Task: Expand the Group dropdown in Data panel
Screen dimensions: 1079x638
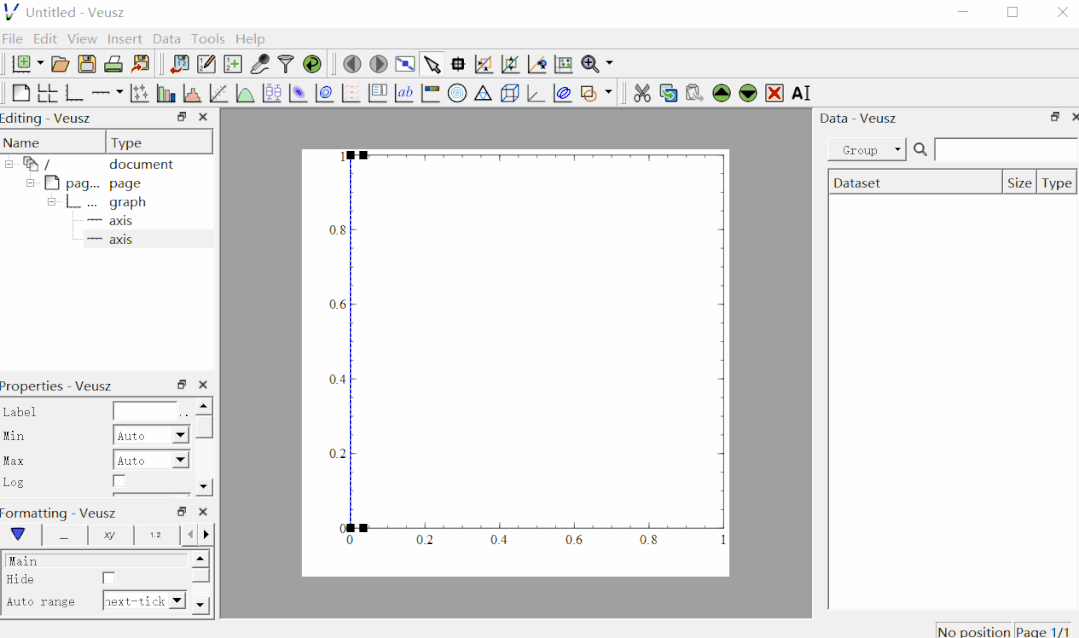Action: coord(895,150)
